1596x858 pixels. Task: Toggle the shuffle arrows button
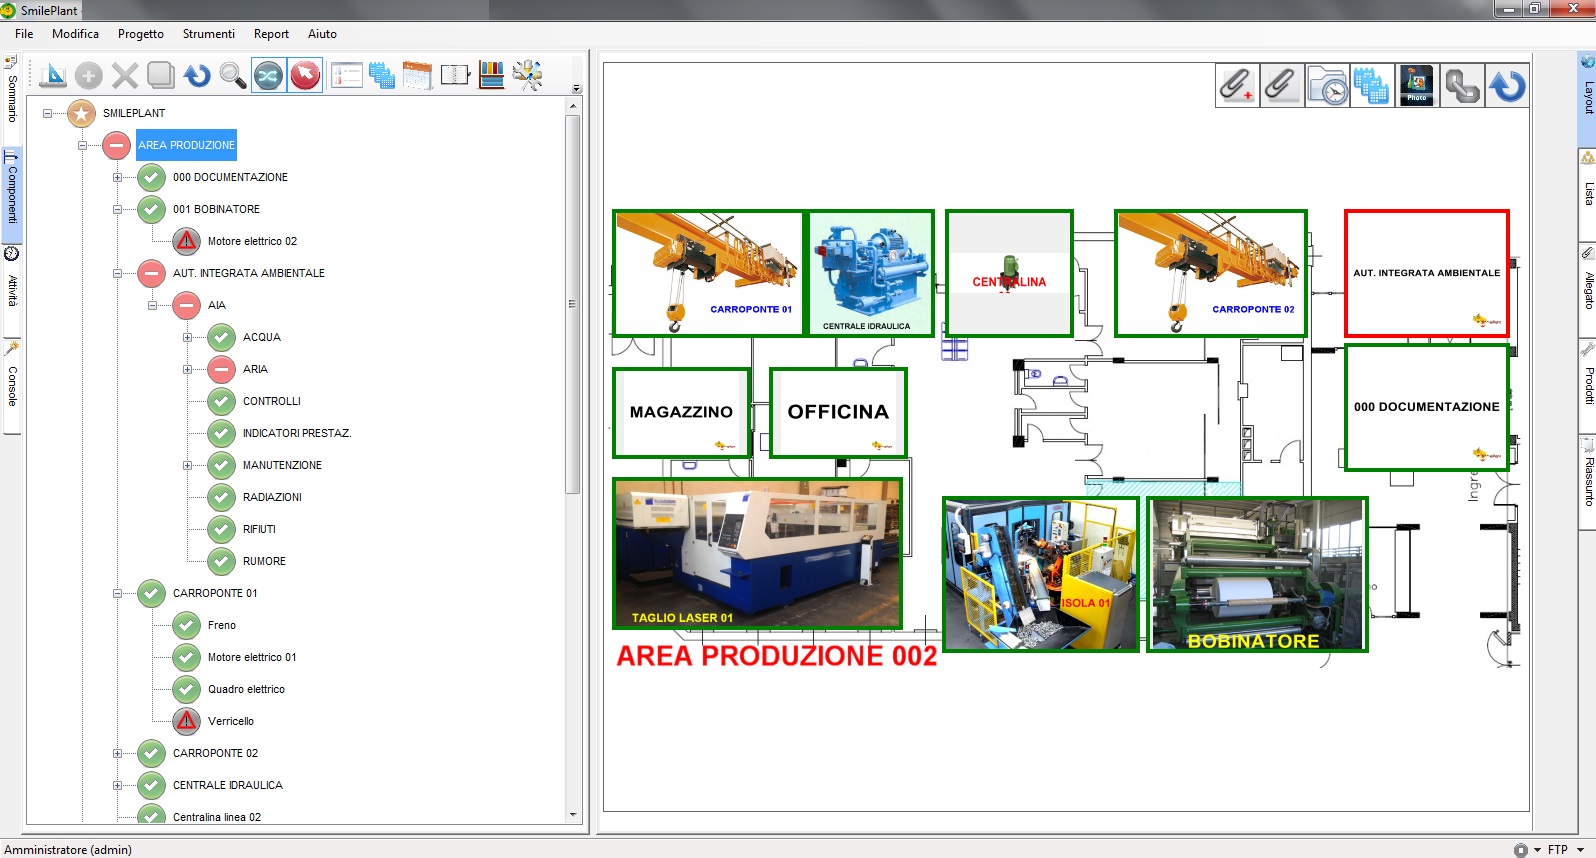268,75
